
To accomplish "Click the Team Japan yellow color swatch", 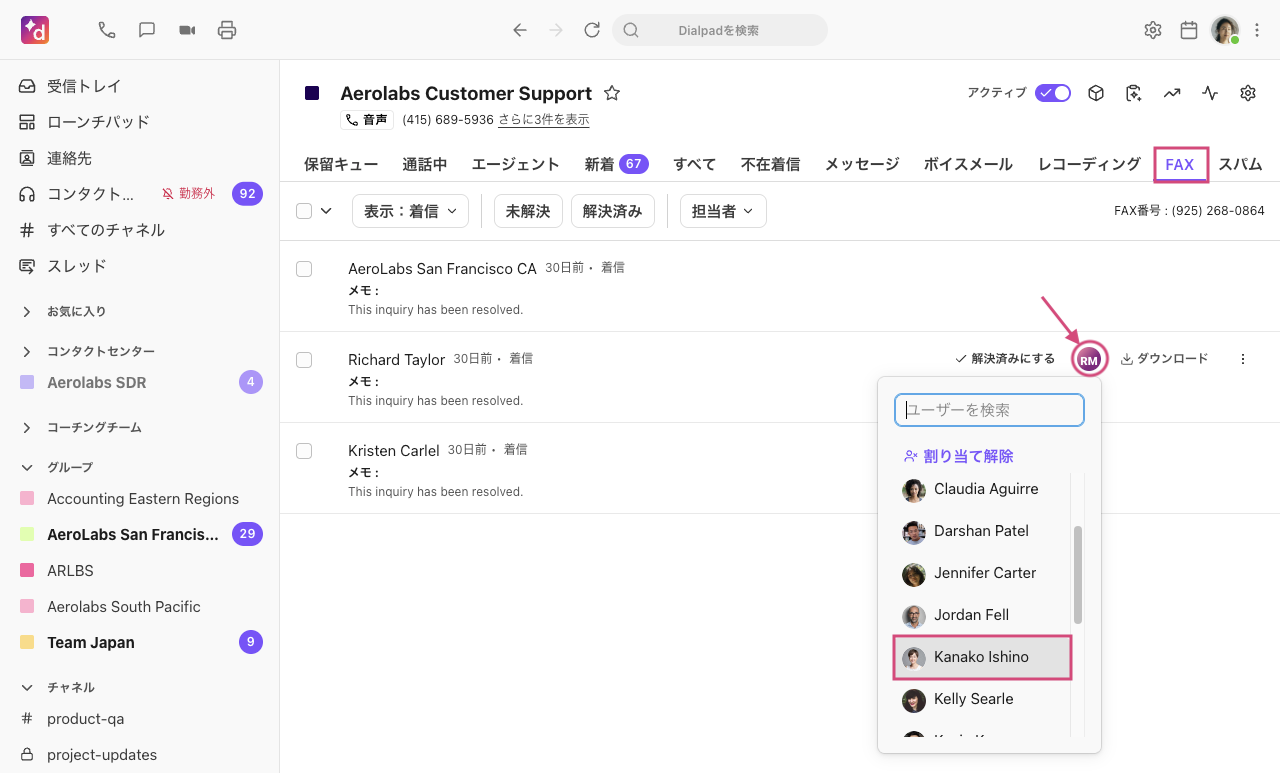I will (x=27, y=643).
